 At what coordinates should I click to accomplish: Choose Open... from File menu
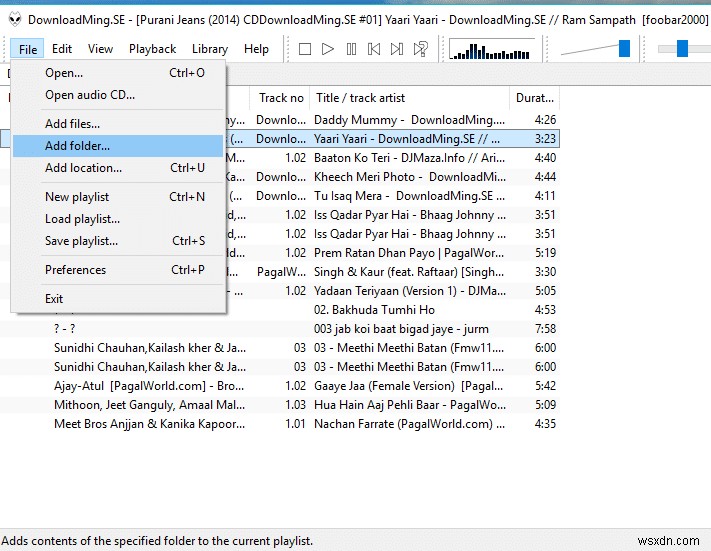pyautogui.click(x=118, y=73)
